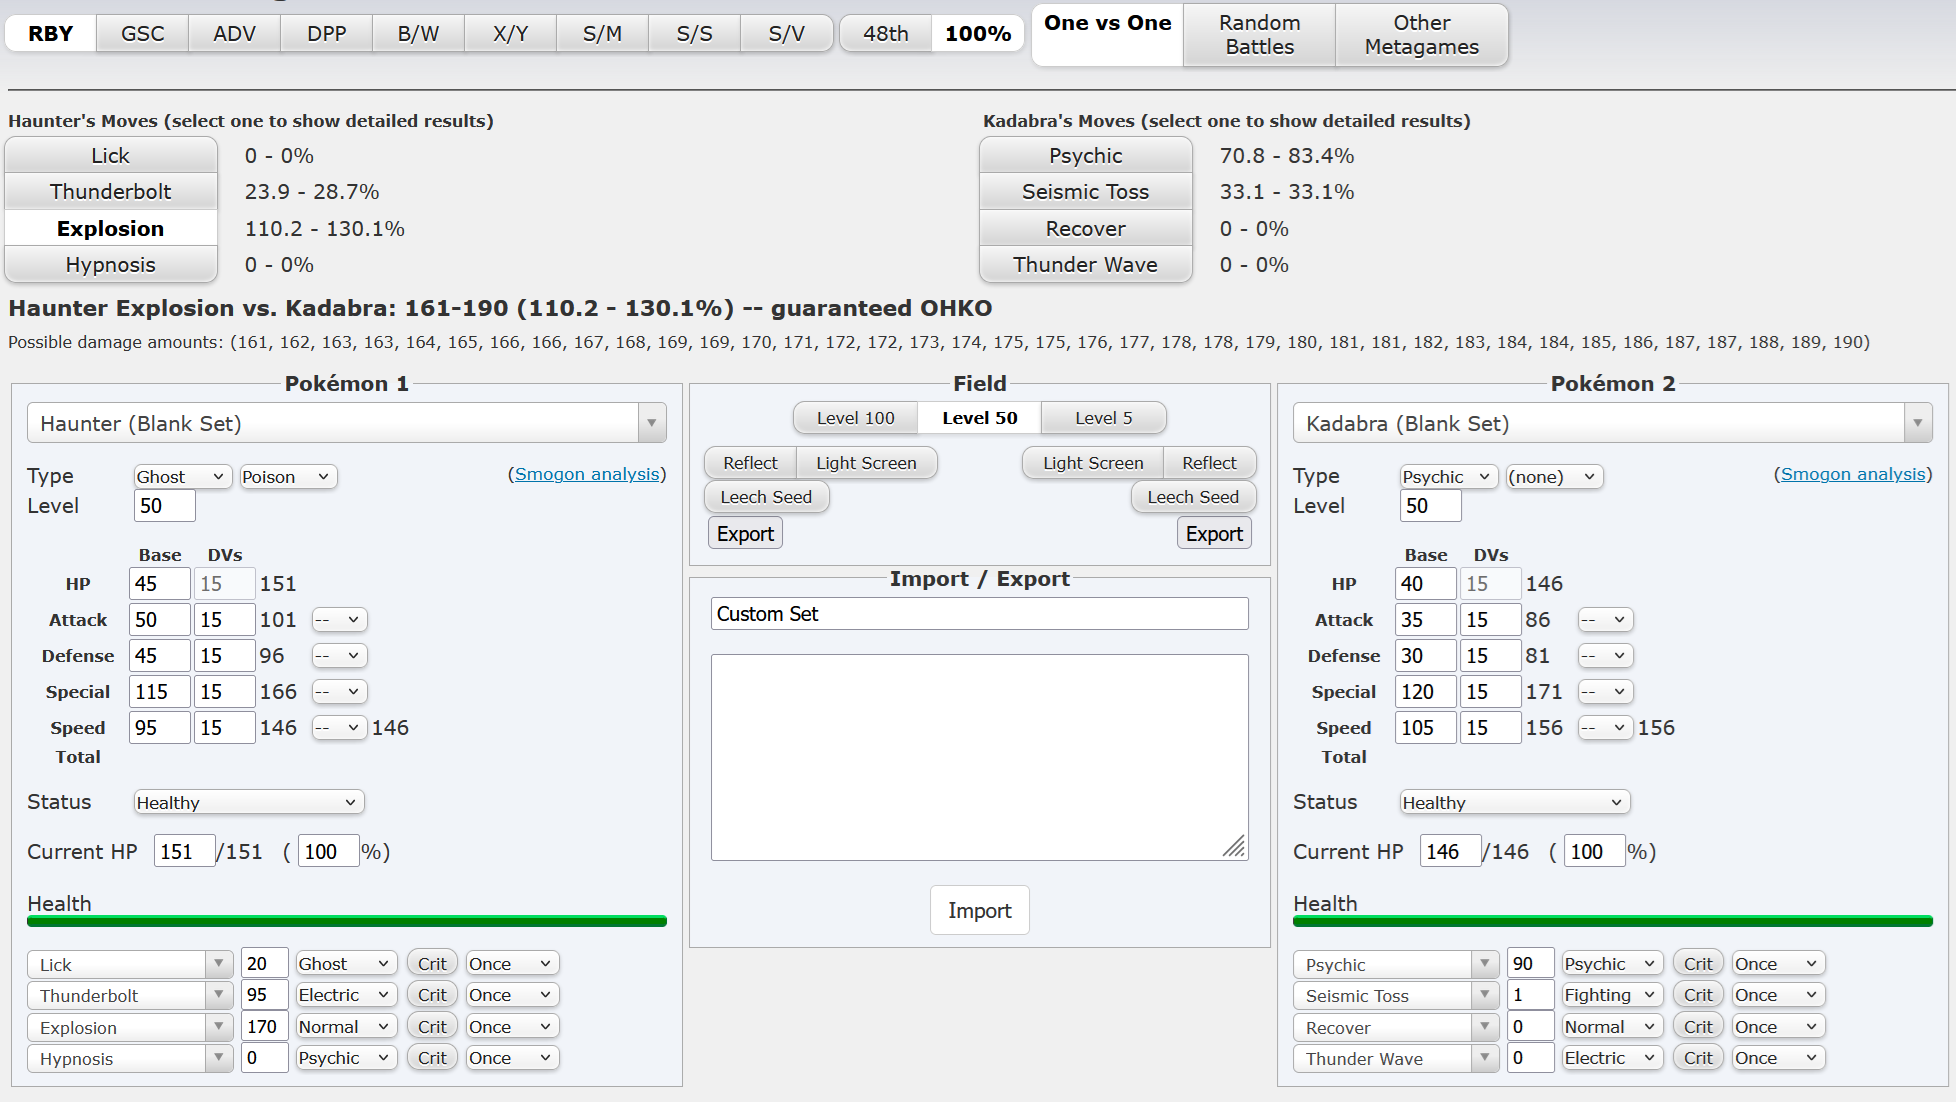Click Kadabra's Current HP input field
Screen dimensions: 1956x1102
click(1449, 851)
